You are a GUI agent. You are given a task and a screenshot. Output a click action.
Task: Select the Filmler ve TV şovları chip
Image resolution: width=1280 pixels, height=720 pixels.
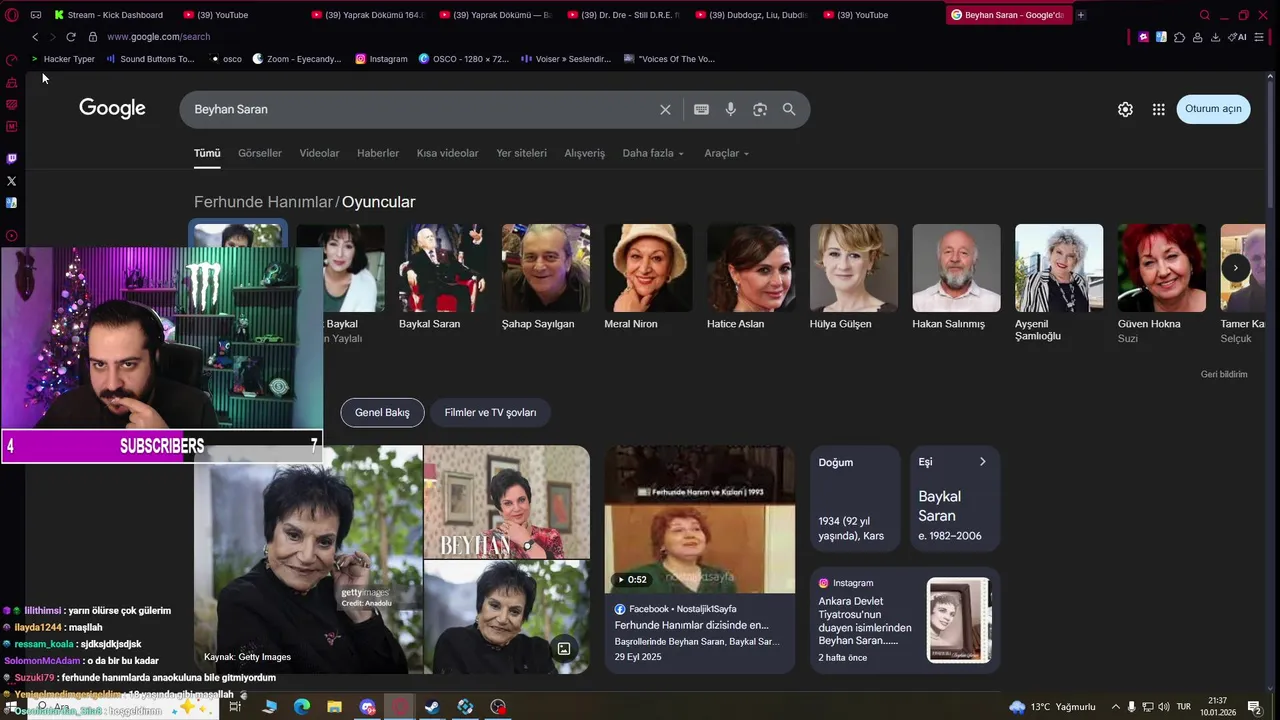(x=490, y=412)
